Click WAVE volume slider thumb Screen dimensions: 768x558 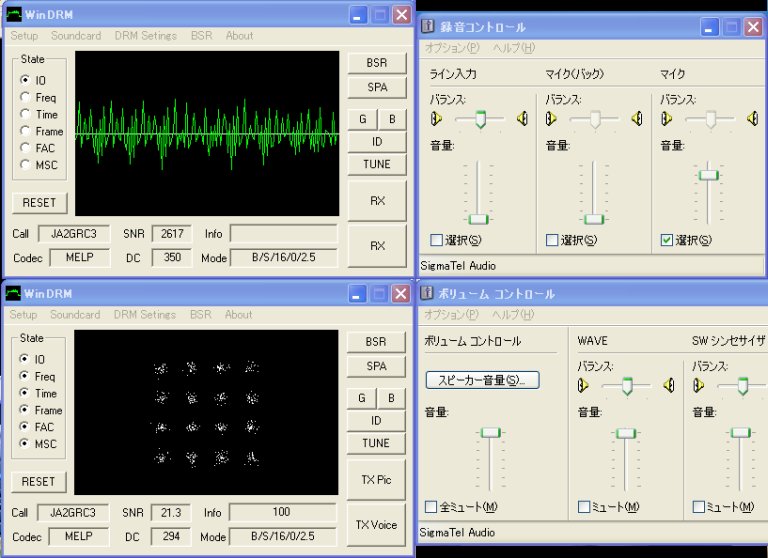[625, 434]
